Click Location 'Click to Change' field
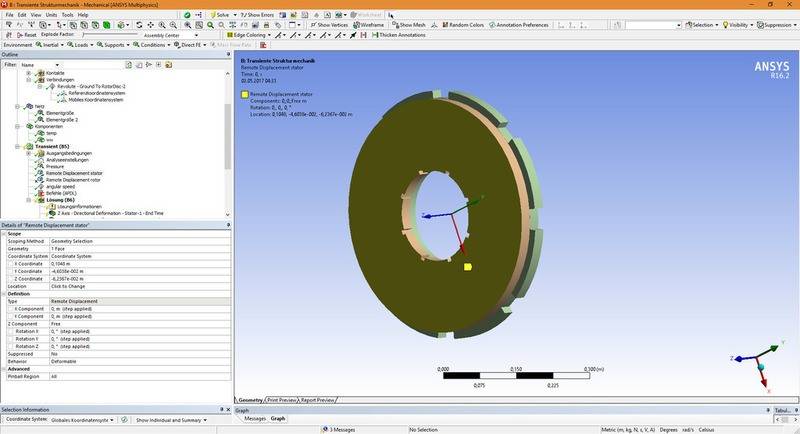The width and height of the screenshot is (800, 434). tap(140, 287)
